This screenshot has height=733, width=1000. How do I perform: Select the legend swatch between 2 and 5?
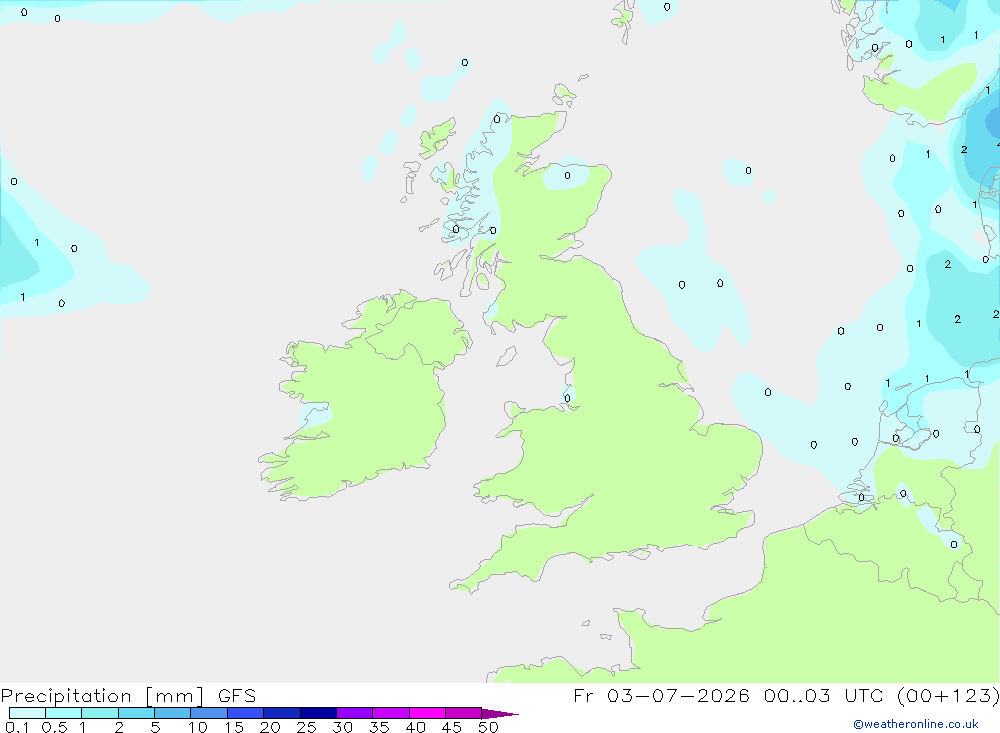pyautogui.click(x=136, y=713)
